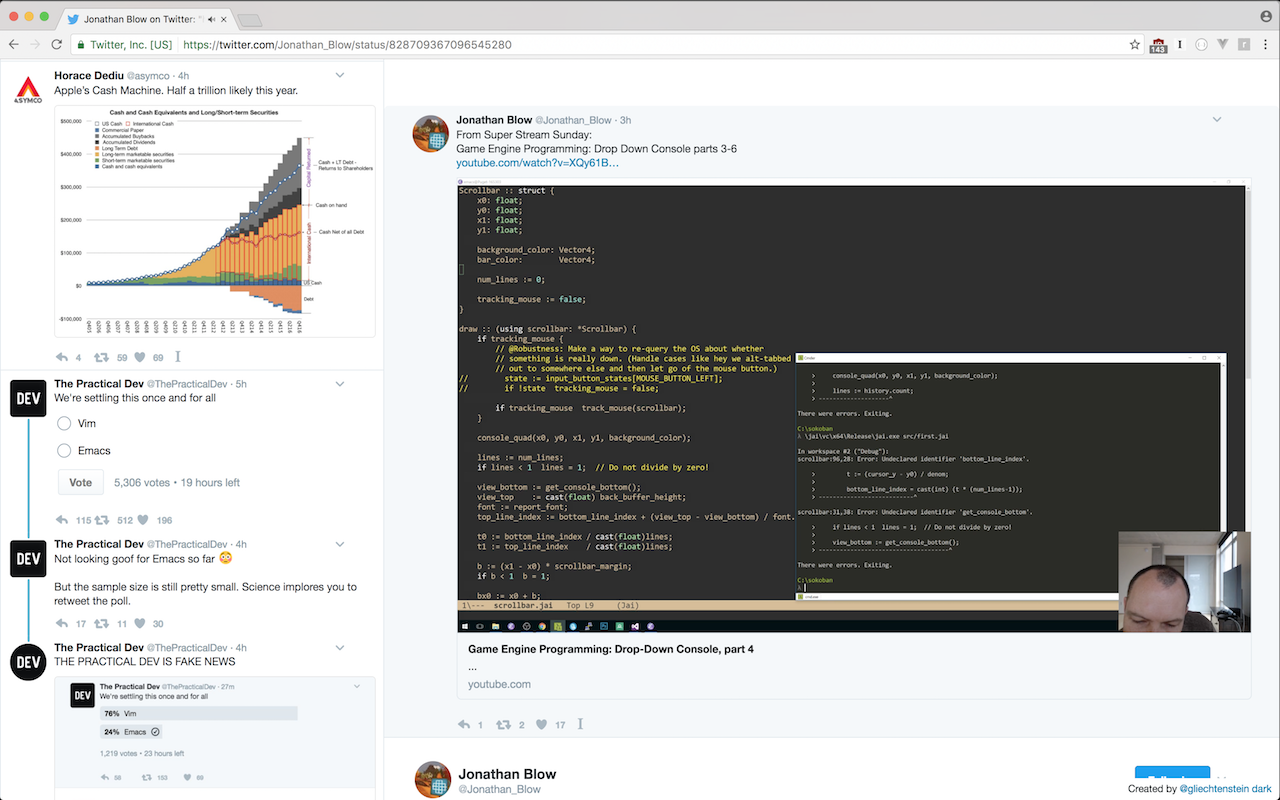The width and height of the screenshot is (1280, 800).
Task: Like Horace Dediu's tweet
Action: (141, 357)
